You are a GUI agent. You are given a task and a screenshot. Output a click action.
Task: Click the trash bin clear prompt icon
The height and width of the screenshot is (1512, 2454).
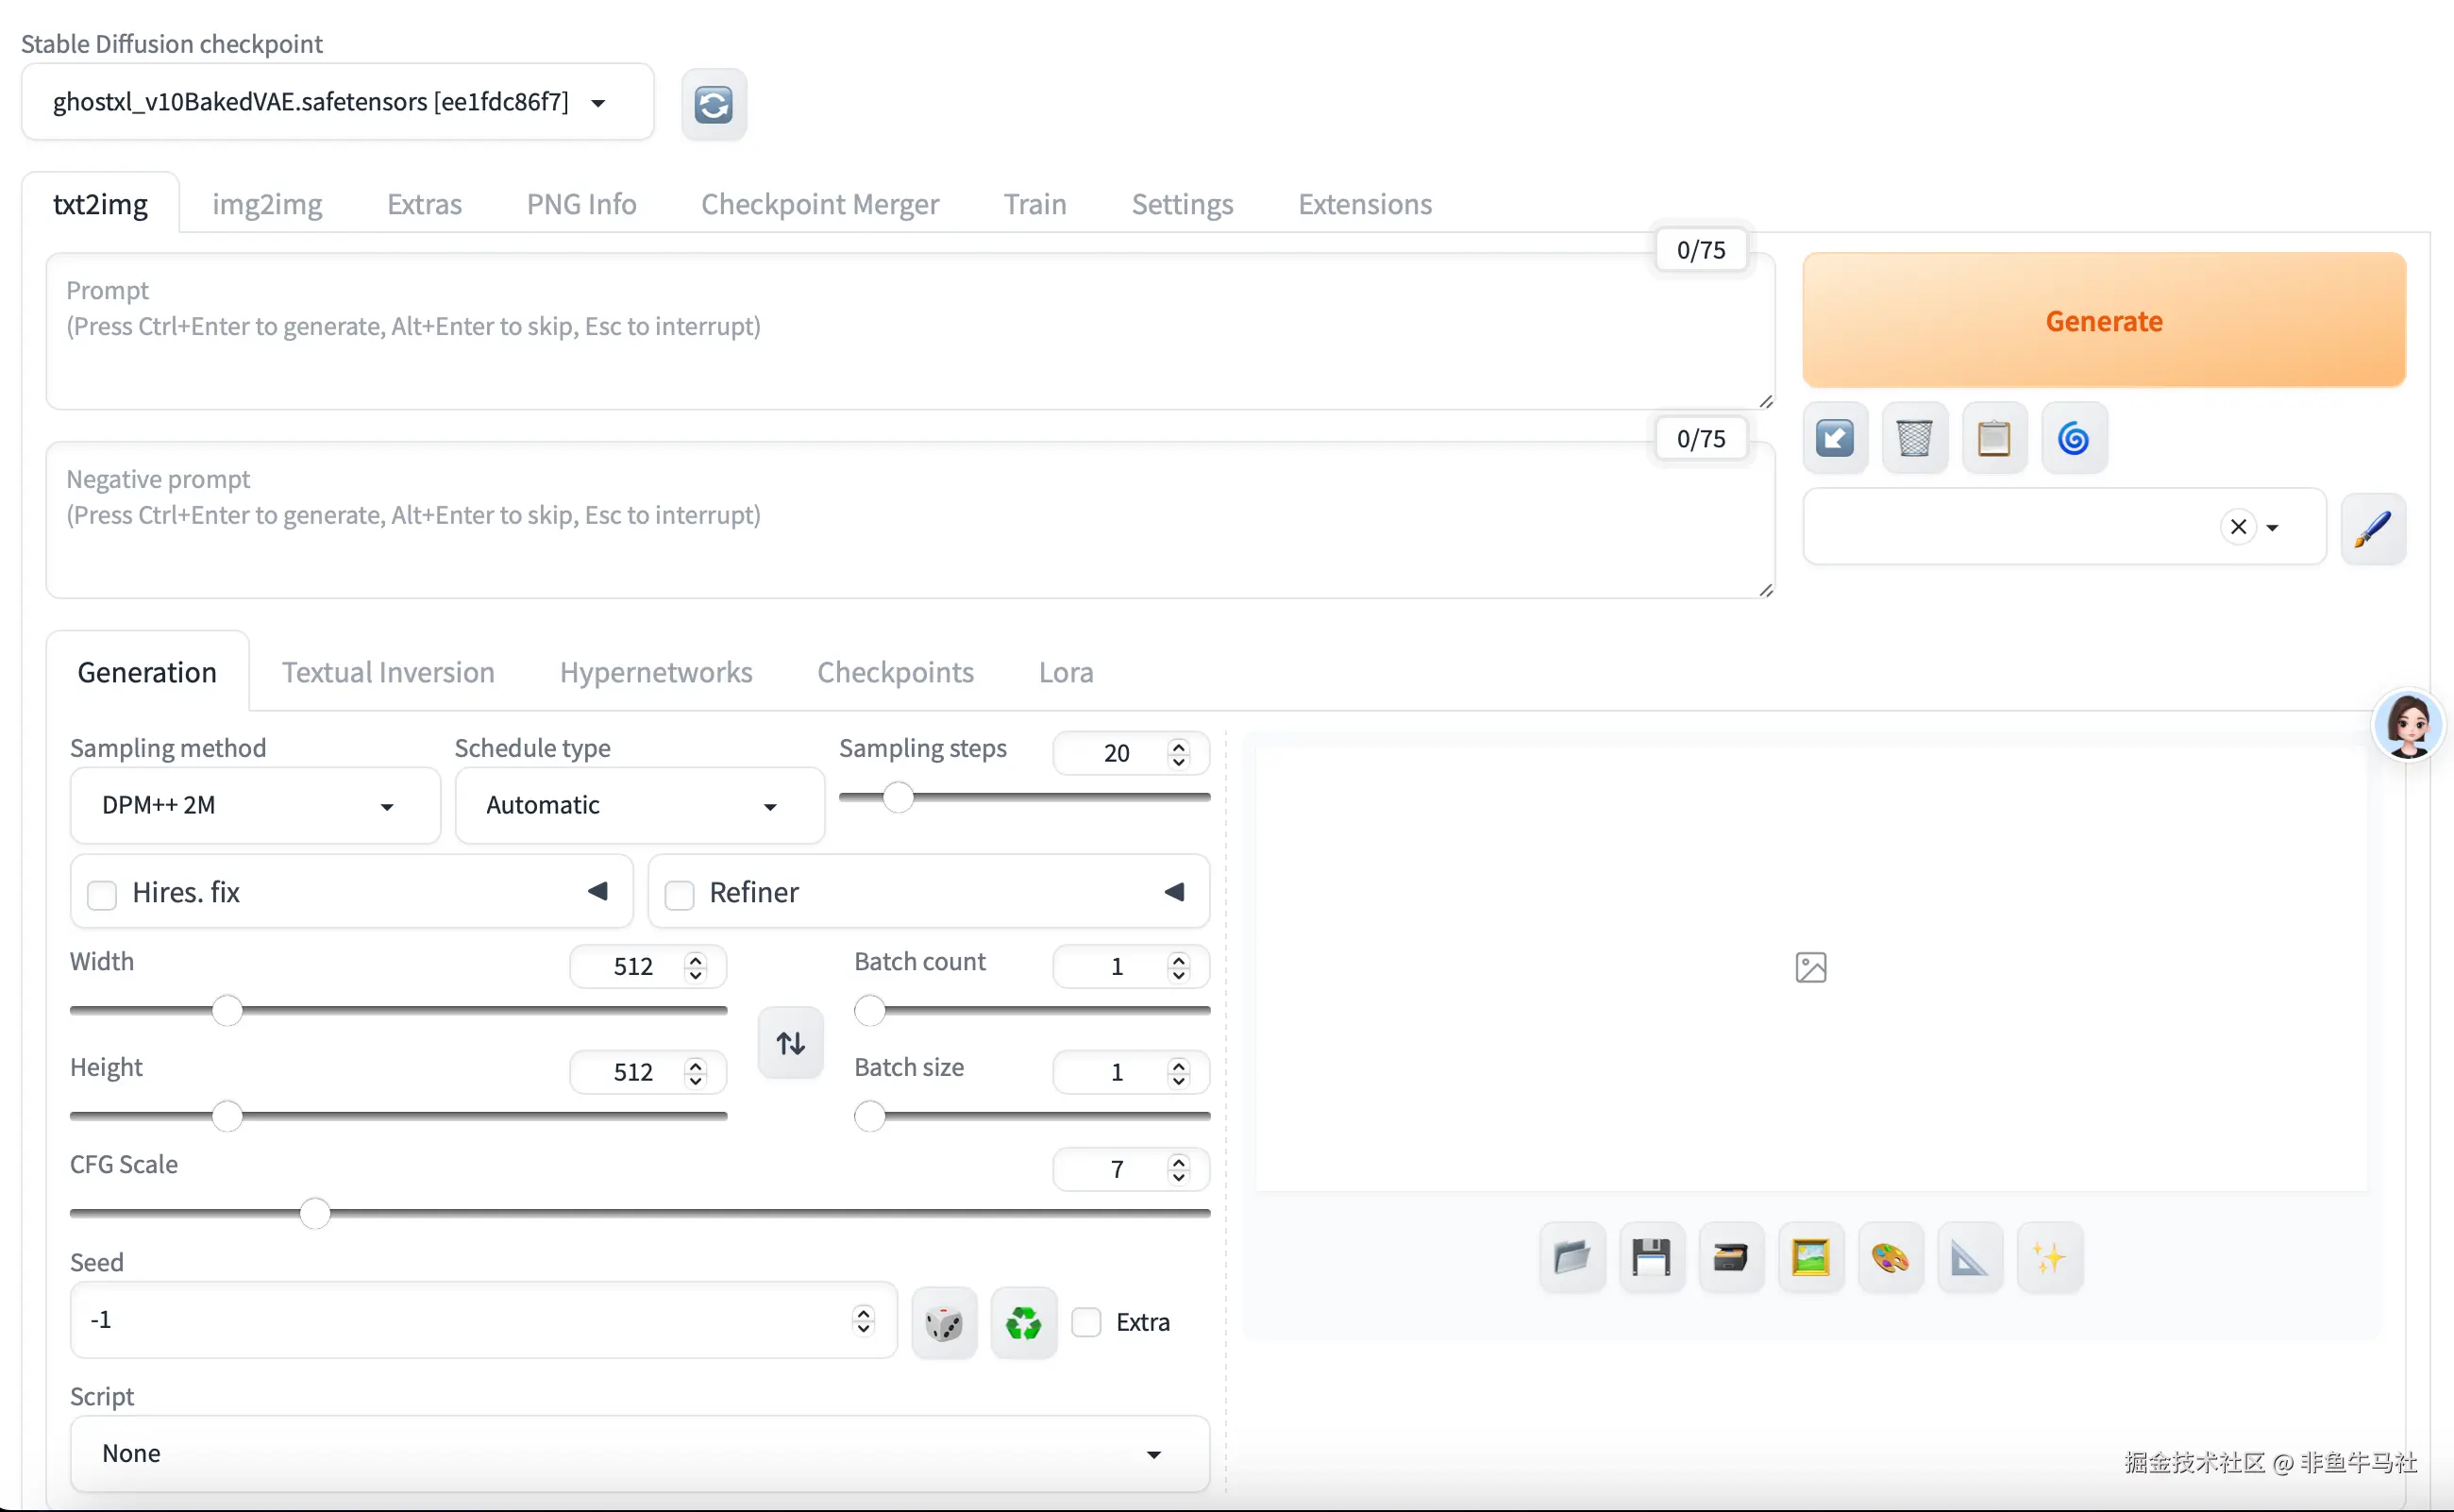point(1914,438)
